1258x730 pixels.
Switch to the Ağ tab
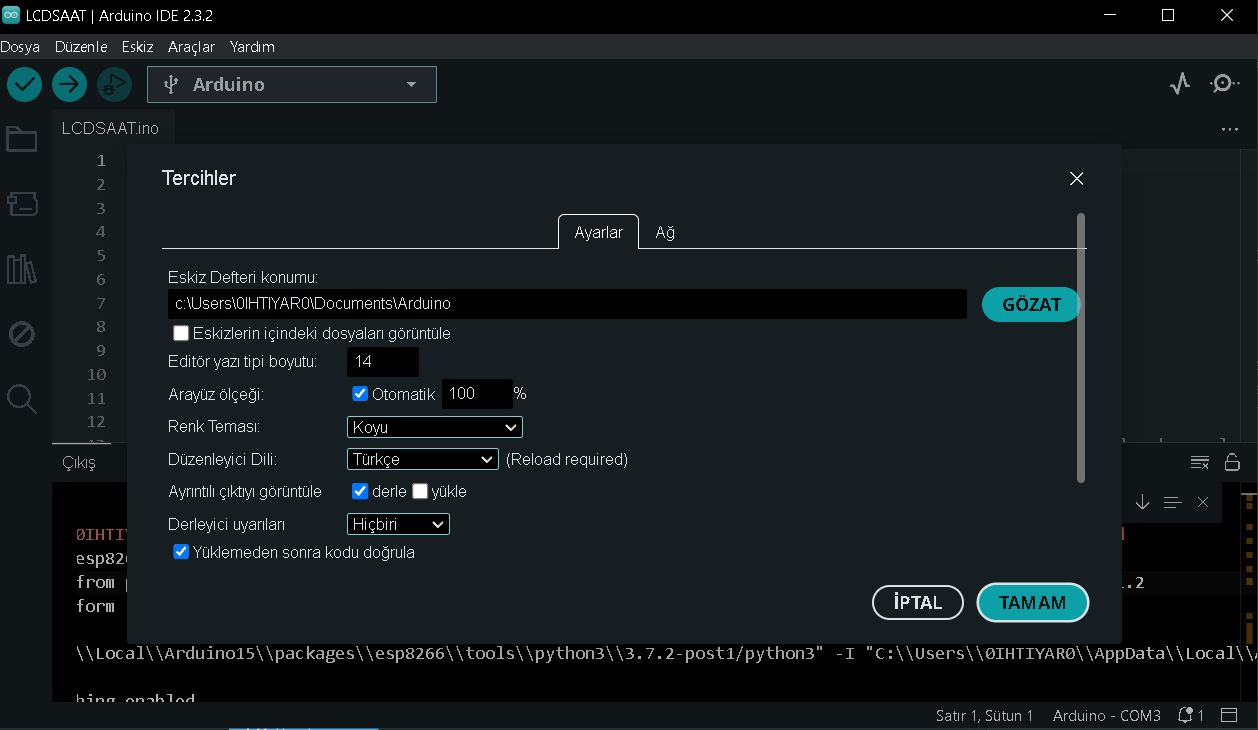665,233
